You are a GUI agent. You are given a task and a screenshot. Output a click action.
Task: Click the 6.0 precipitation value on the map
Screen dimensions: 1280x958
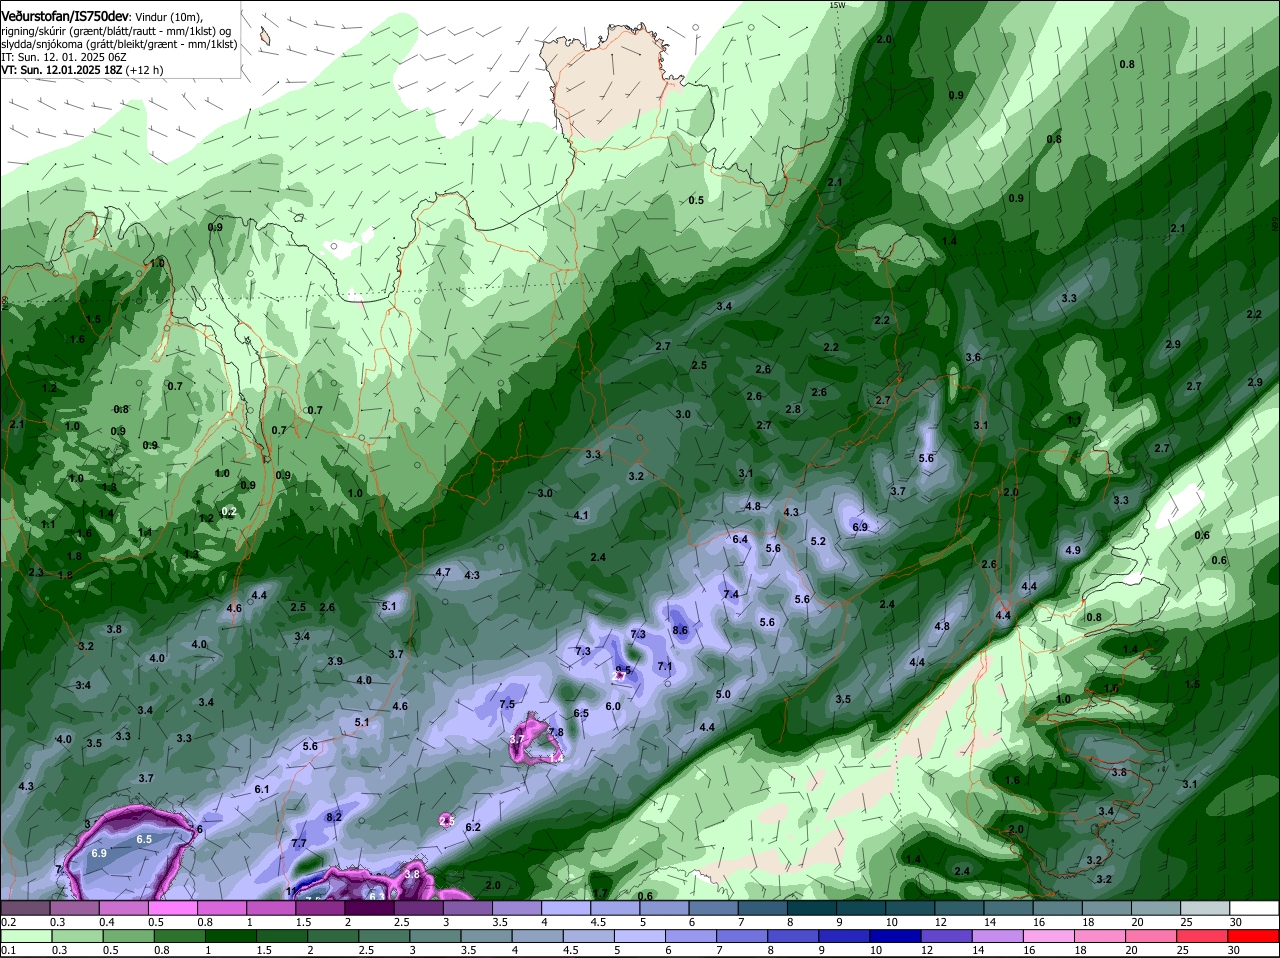[613, 706]
